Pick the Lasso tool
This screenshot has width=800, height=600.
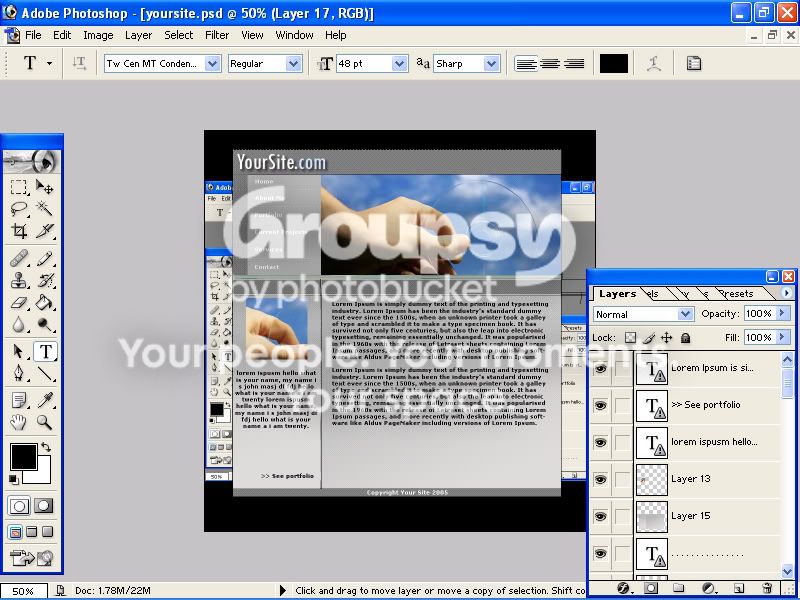[x=19, y=209]
